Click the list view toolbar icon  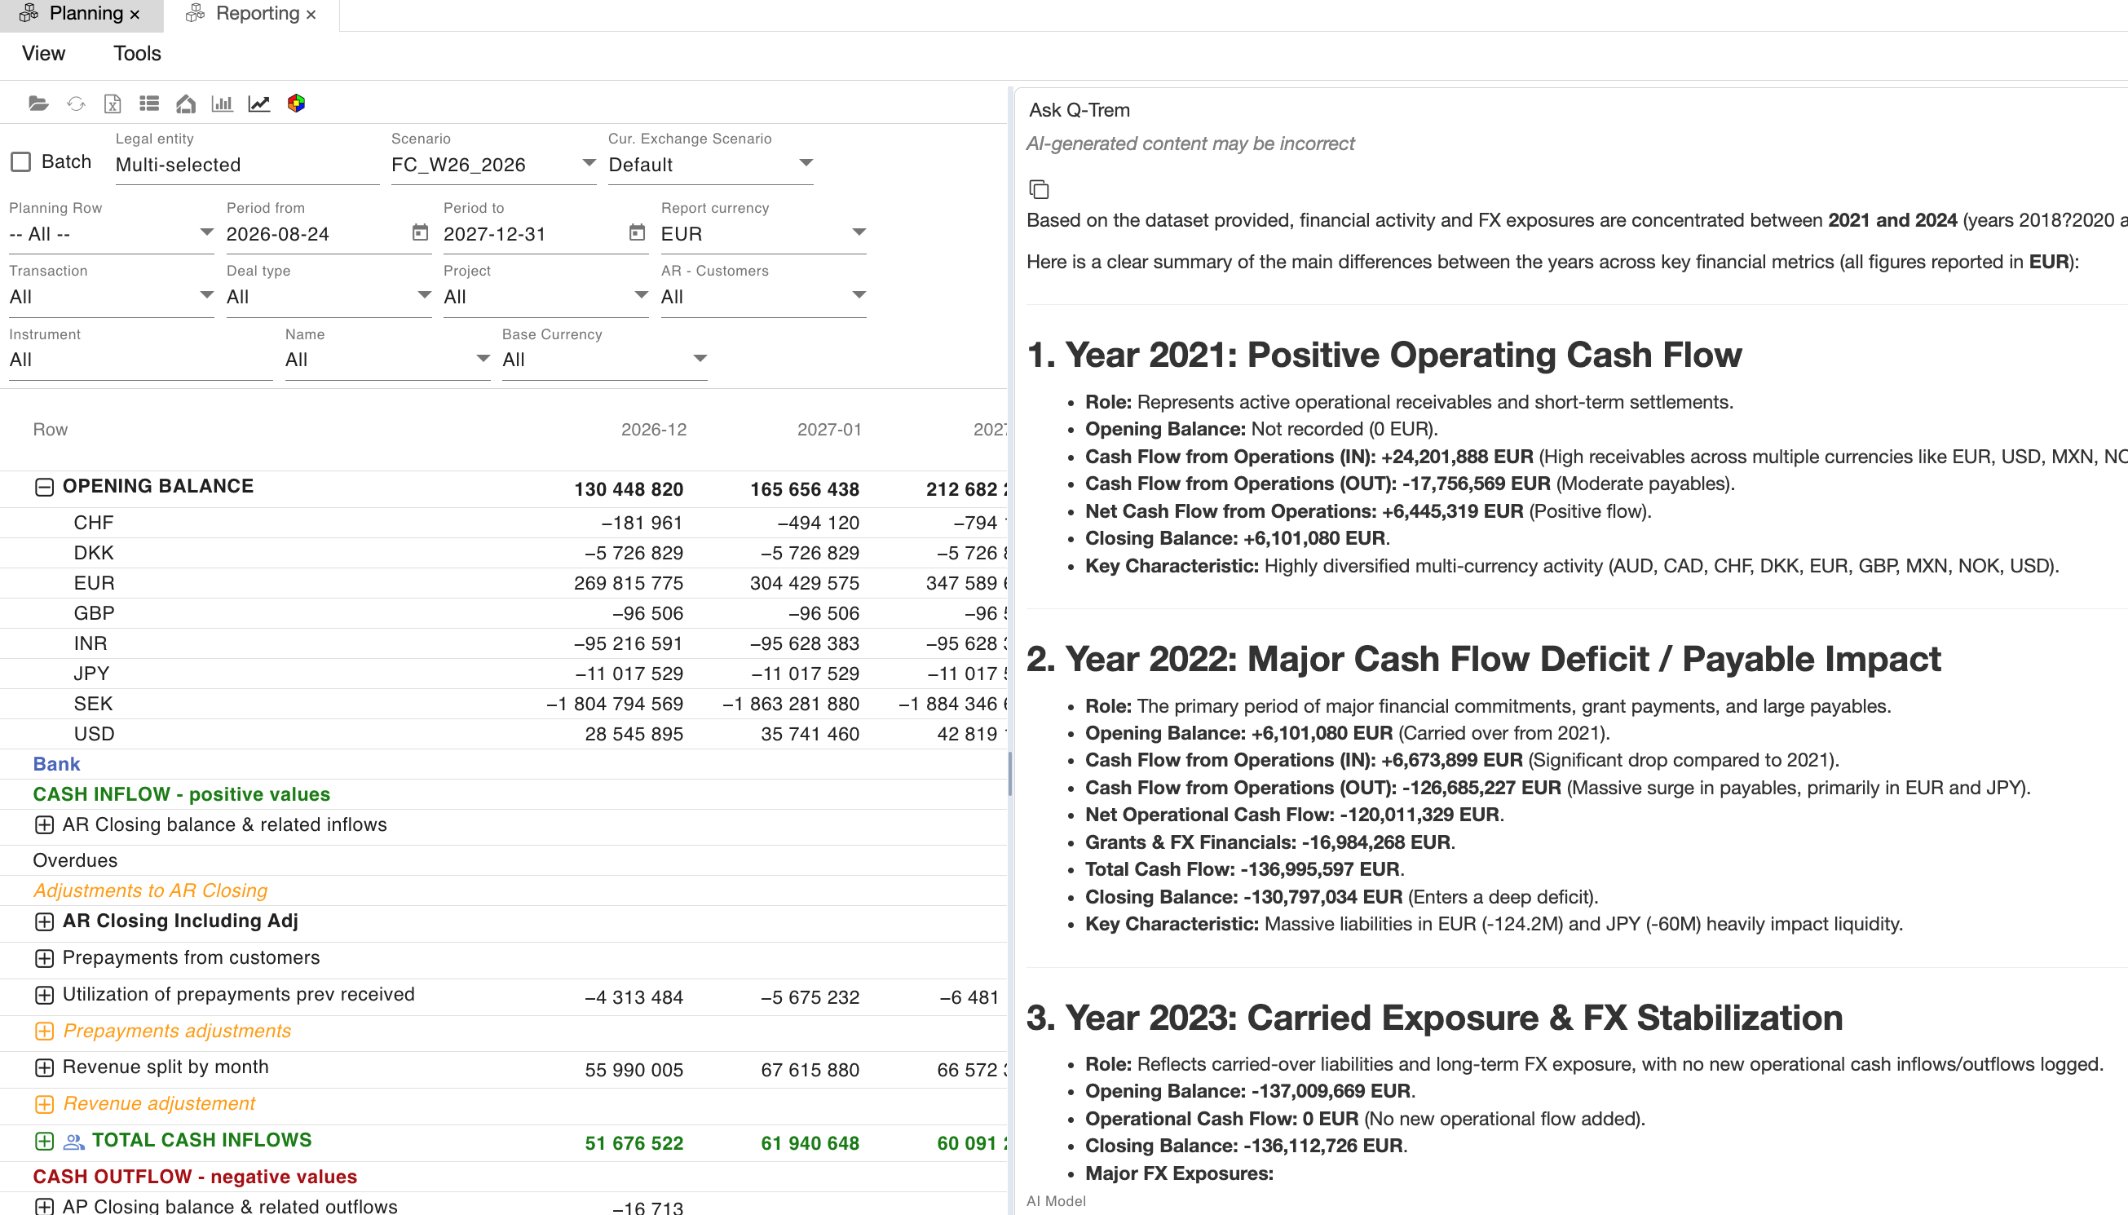point(149,103)
